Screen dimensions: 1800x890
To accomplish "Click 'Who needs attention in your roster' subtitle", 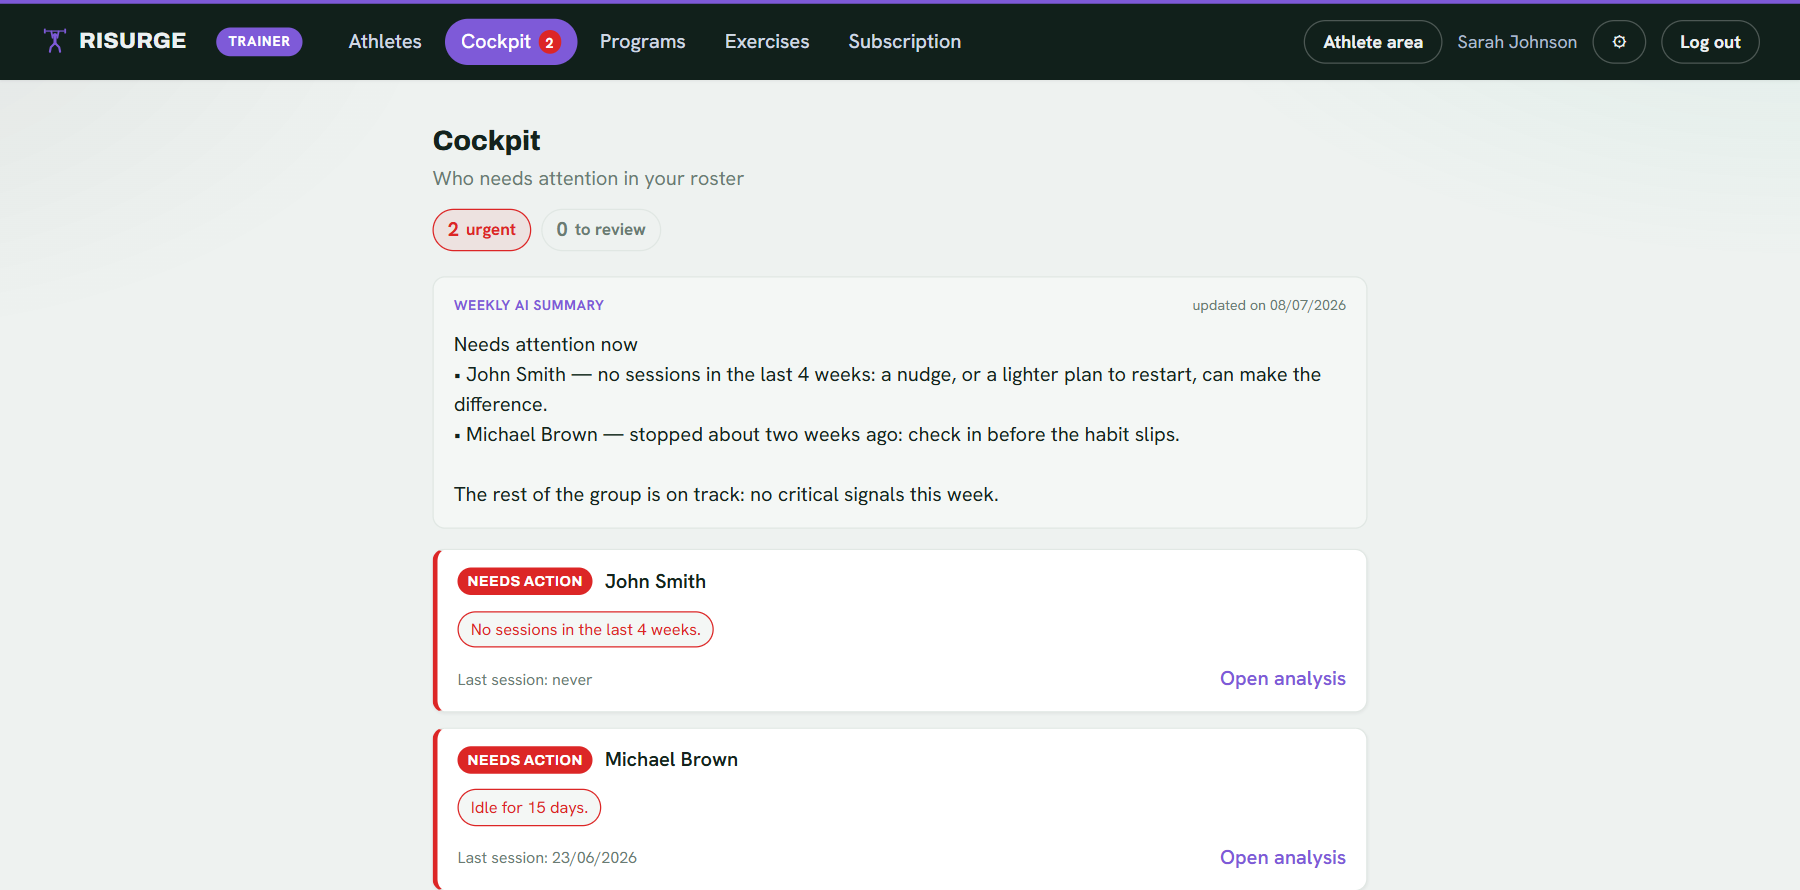I will (x=588, y=179).
